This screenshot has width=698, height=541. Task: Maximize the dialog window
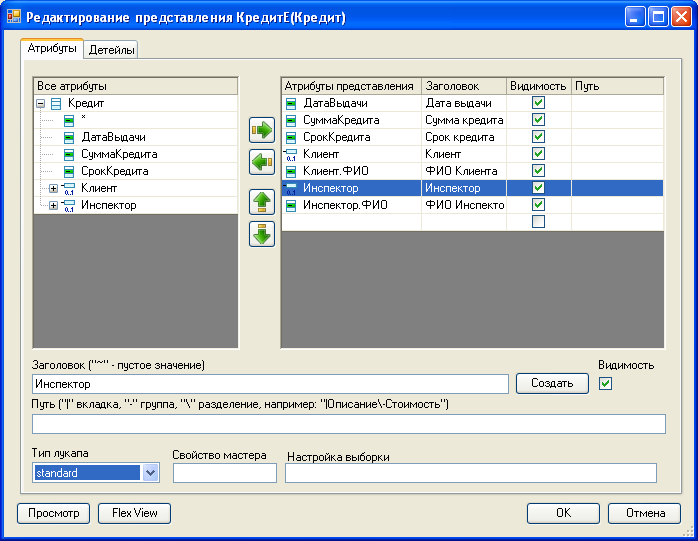pyautogui.click(x=658, y=17)
